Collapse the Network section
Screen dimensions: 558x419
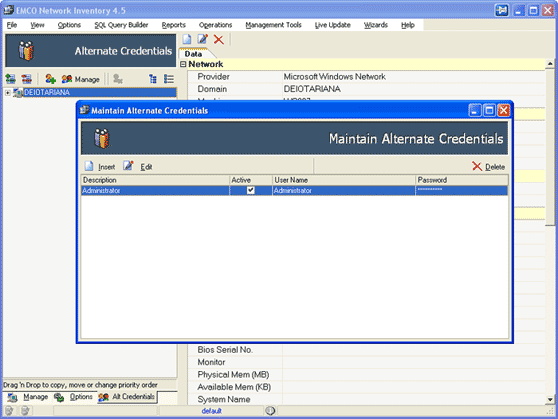[183, 64]
